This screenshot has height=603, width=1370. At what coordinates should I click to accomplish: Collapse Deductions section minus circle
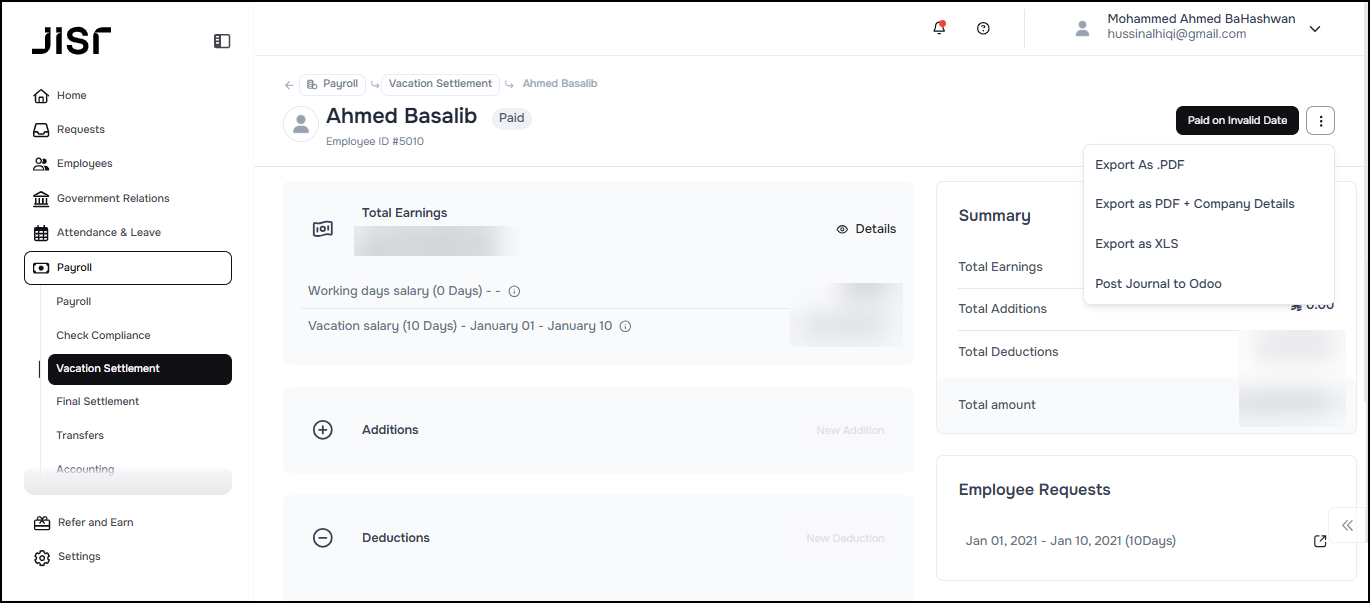[x=323, y=538]
